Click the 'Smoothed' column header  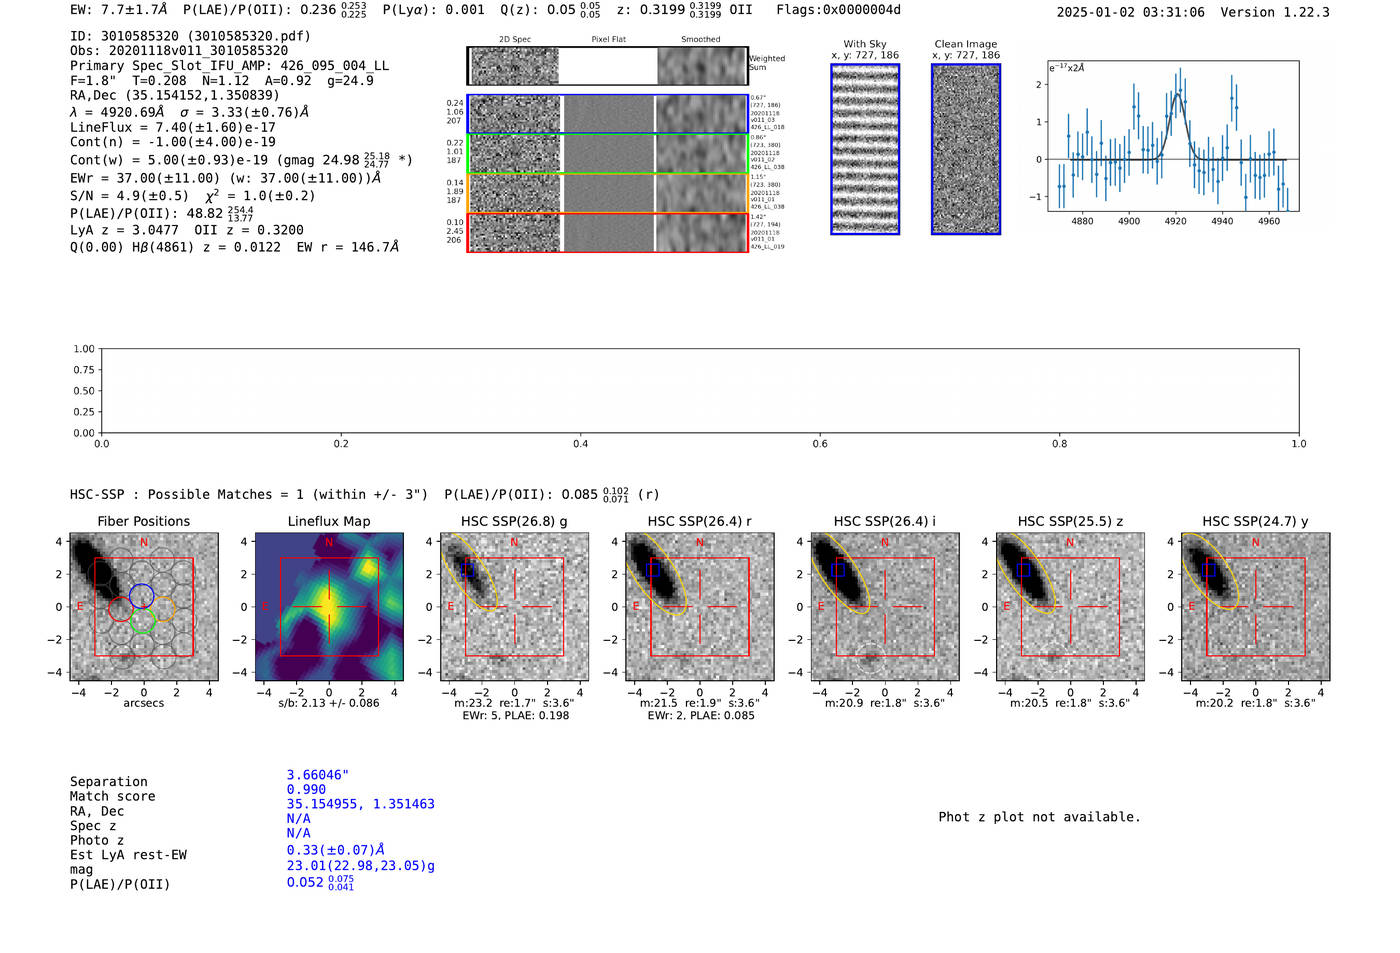coord(701,40)
